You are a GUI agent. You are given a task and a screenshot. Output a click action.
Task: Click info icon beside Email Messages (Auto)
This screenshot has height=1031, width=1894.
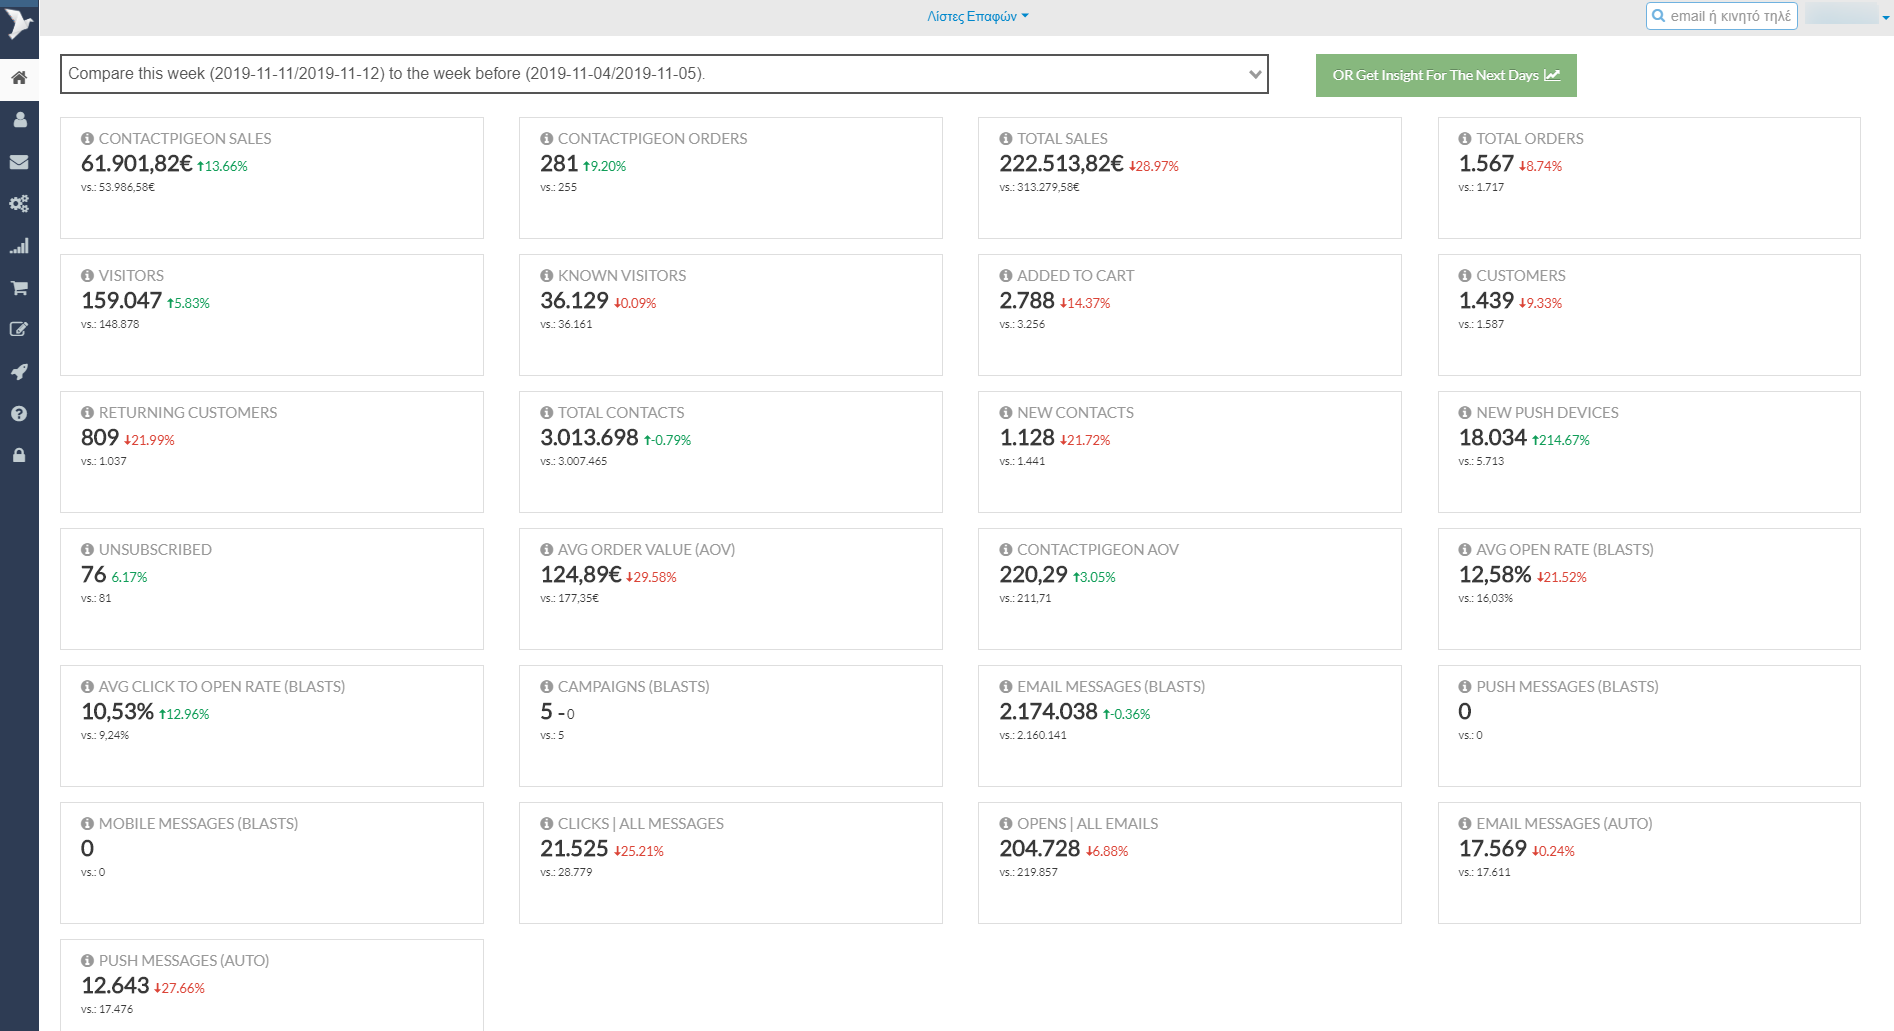coord(1465,824)
